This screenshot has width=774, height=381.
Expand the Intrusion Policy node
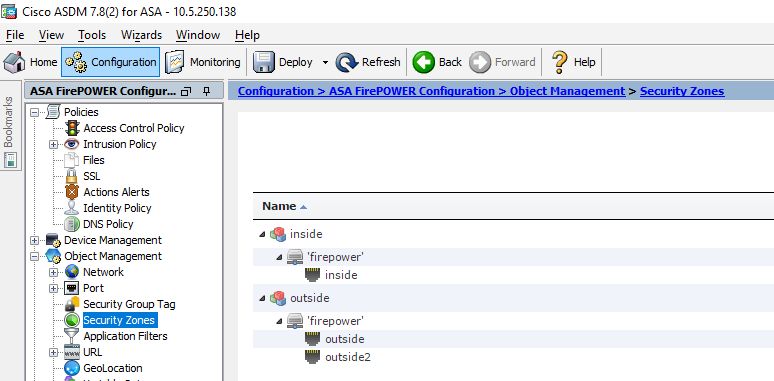[53, 145]
